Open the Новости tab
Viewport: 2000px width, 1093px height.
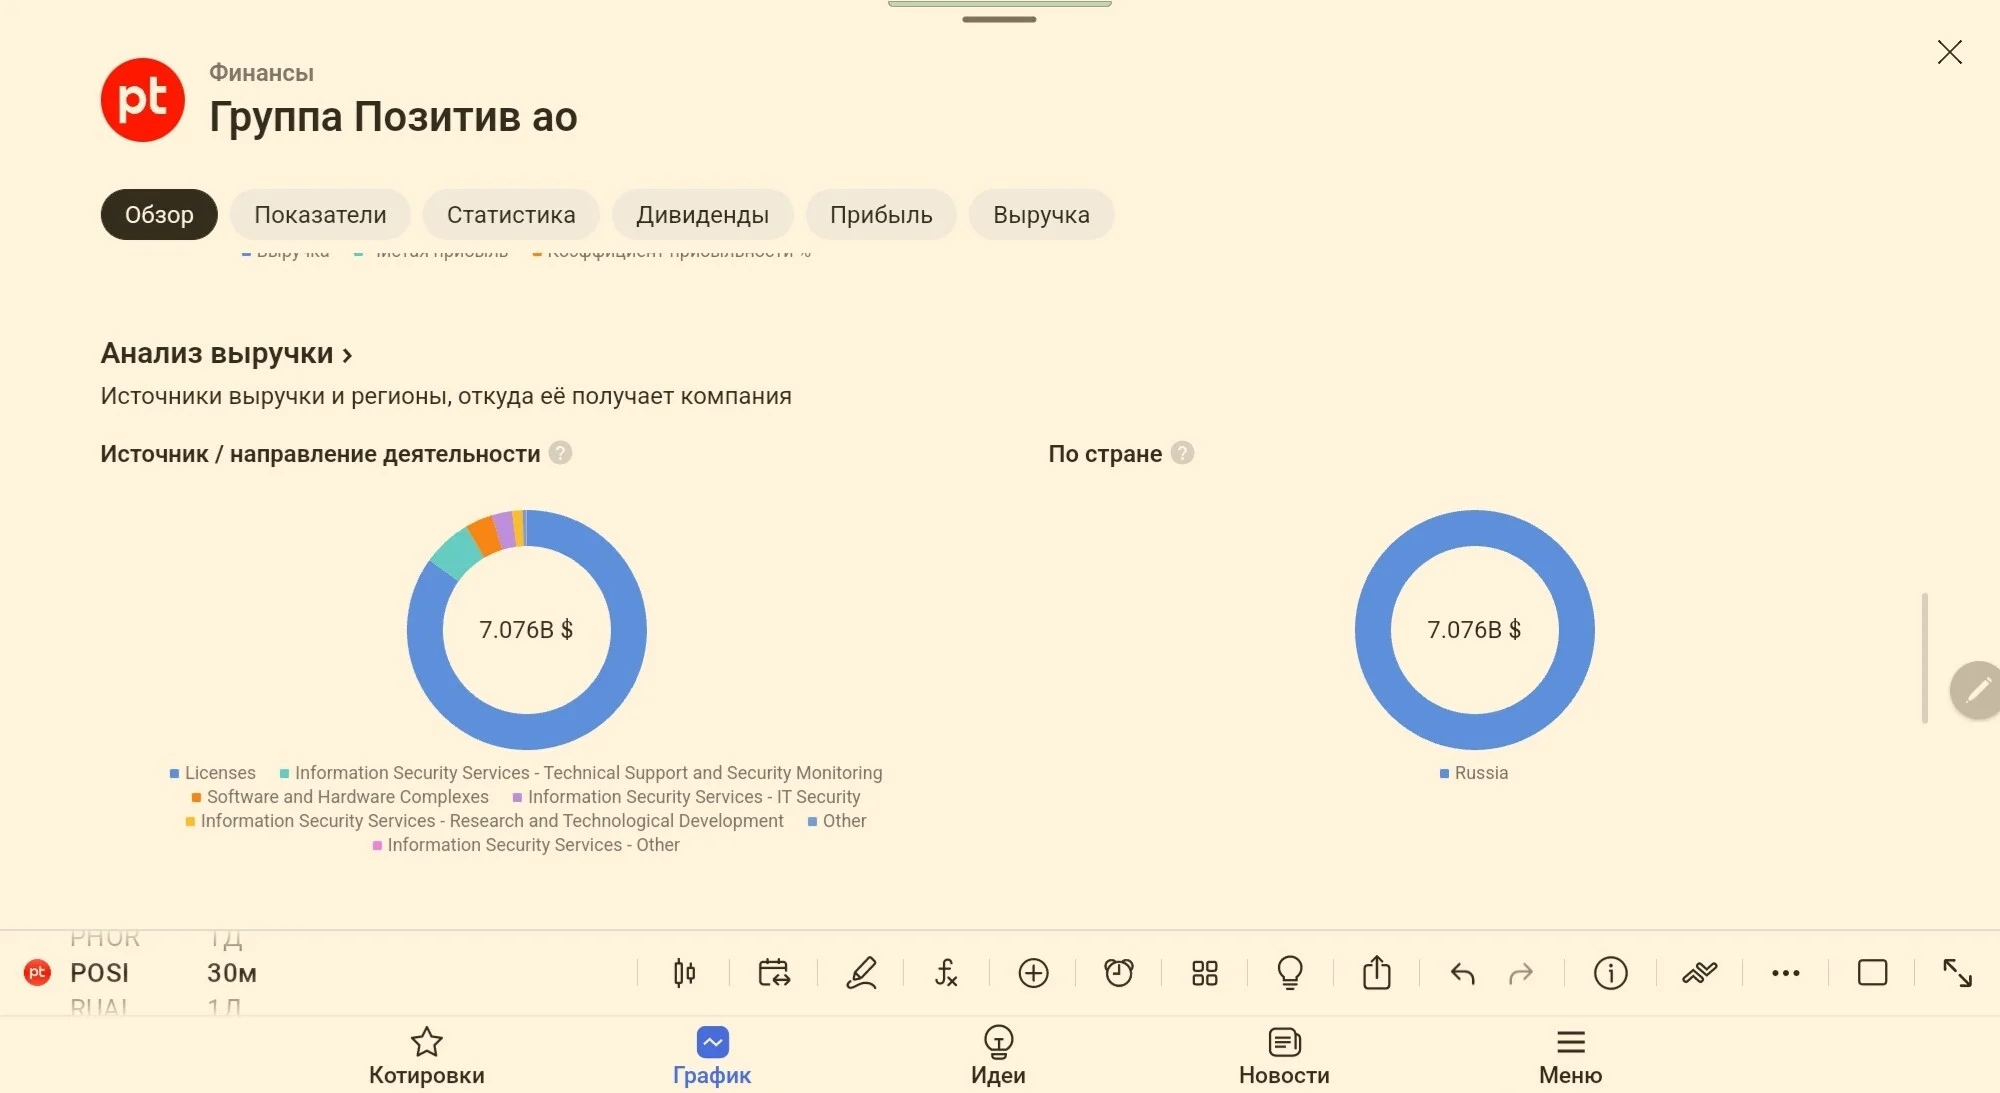[x=1284, y=1056]
